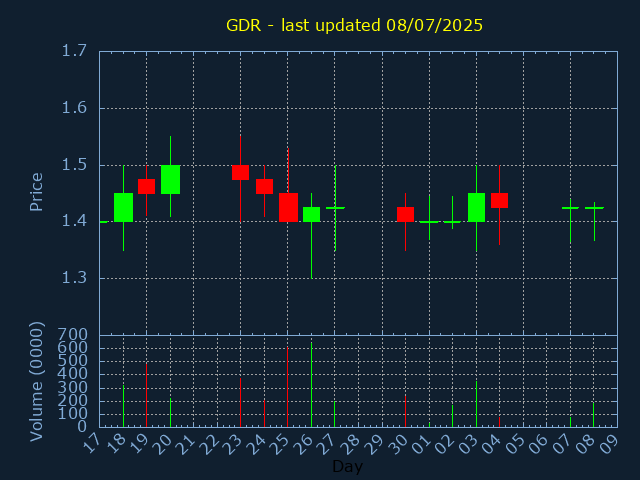This screenshot has height=480, width=640.
Task: Click the day 29 axis label
Action: click(374, 444)
